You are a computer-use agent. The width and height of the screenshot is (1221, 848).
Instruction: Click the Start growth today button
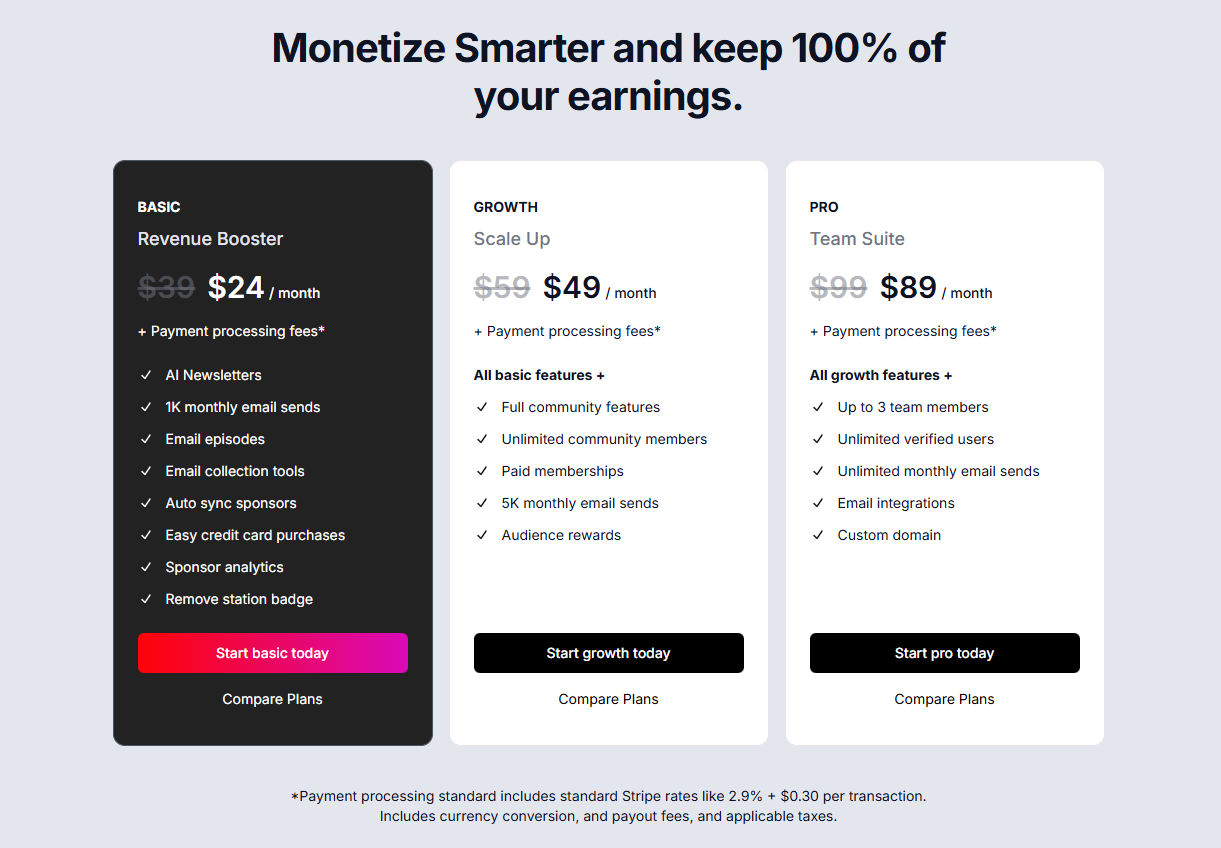(608, 653)
